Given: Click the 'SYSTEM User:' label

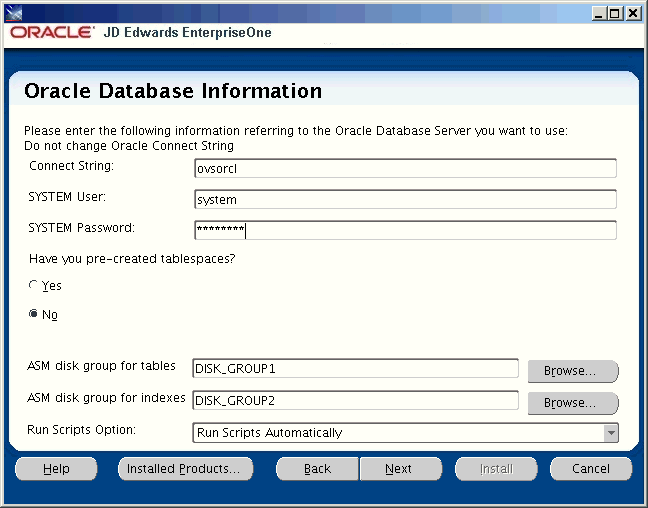Looking at the screenshot, I should (x=67, y=197).
